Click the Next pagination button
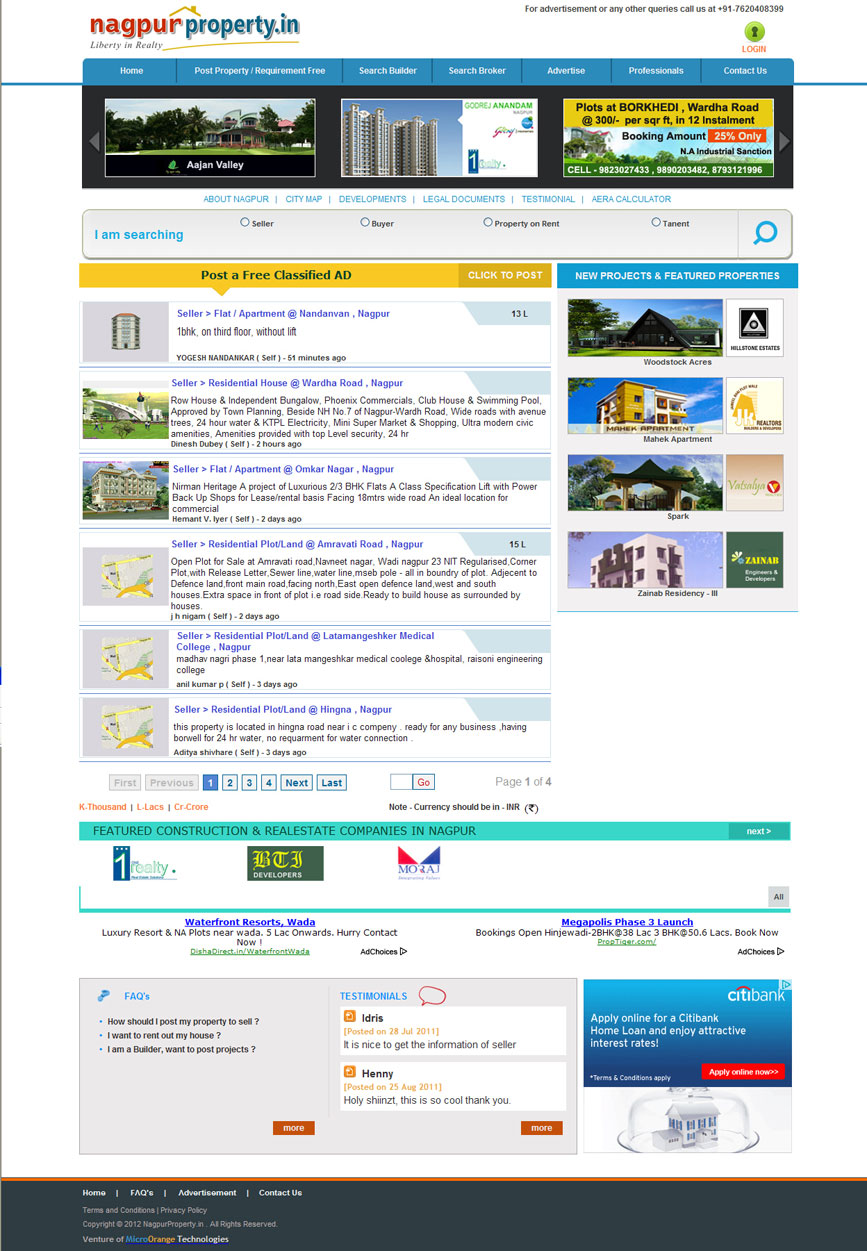Viewport: 867px width, 1251px height. (x=297, y=783)
